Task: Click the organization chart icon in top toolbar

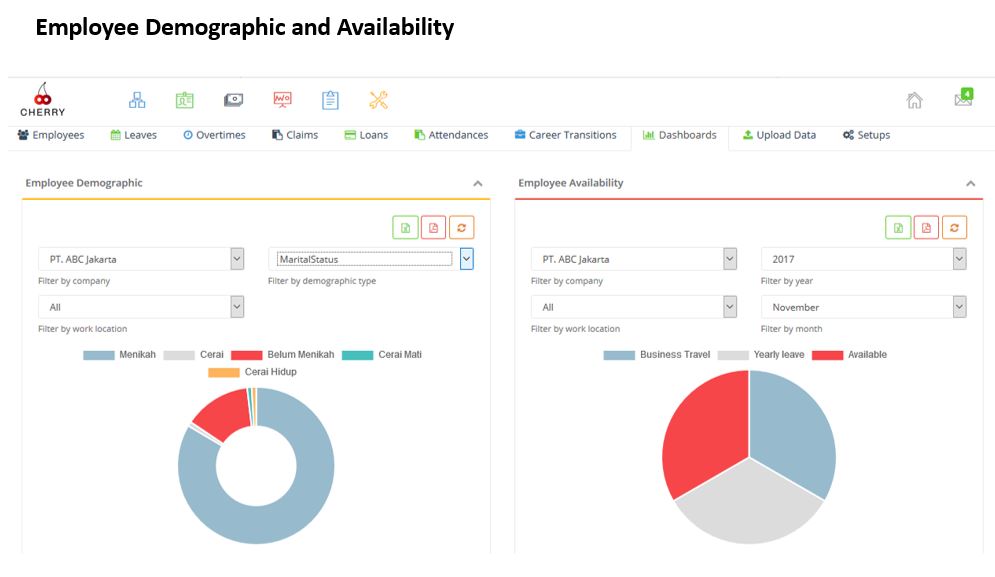Action: pos(137,100)
